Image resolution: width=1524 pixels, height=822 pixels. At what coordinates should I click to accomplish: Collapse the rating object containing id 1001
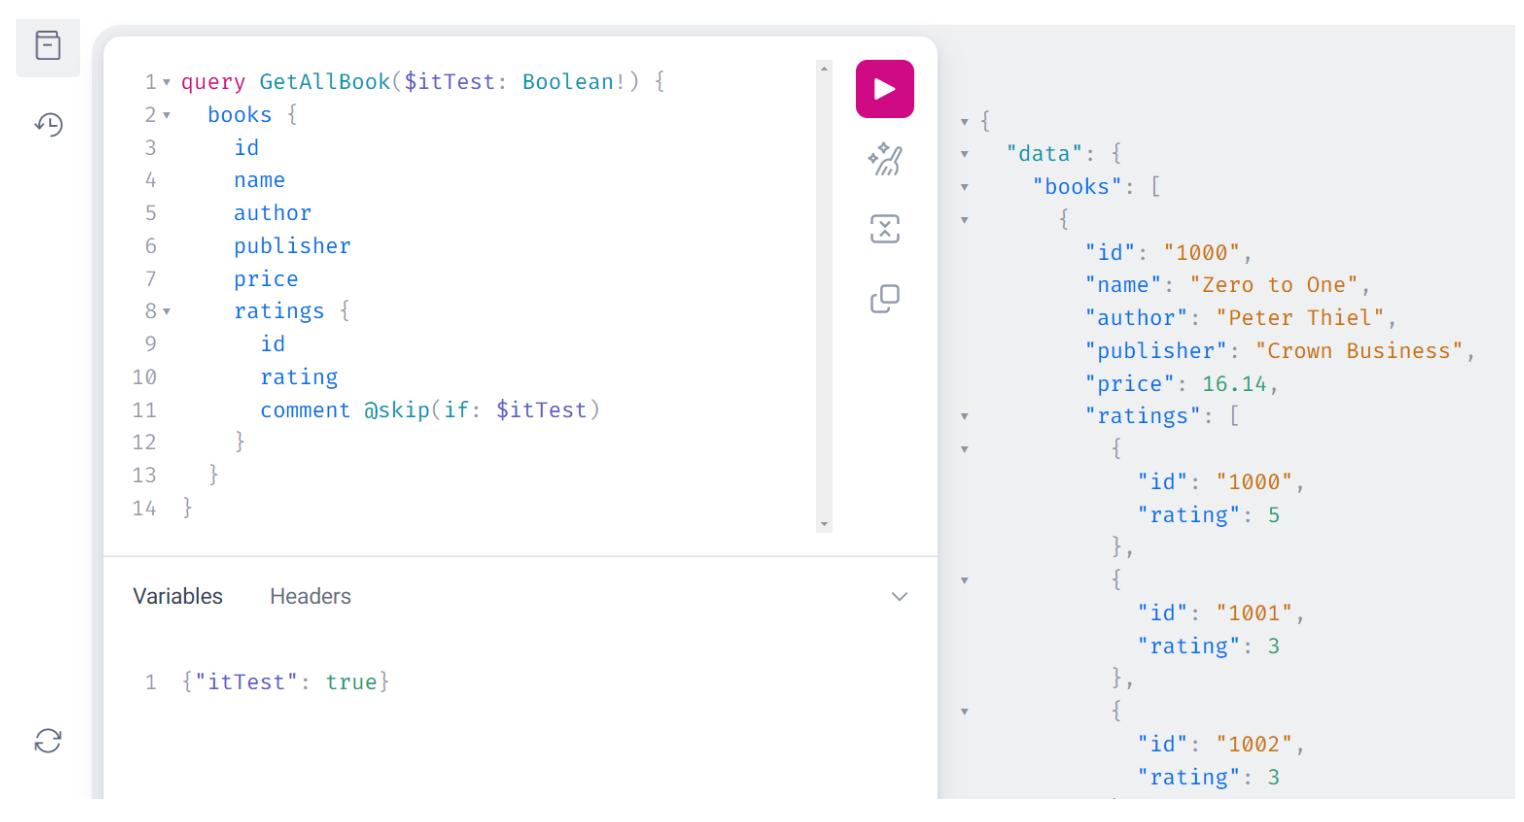point(965,580)
